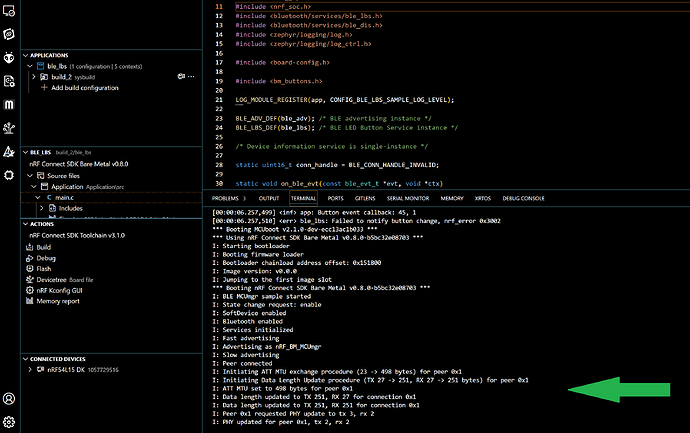Image resolution: width=690 pixels, height=433 pixels.
Task: Collapse the CONNECTED DEVICES section
Action: [x=26, y=359]
